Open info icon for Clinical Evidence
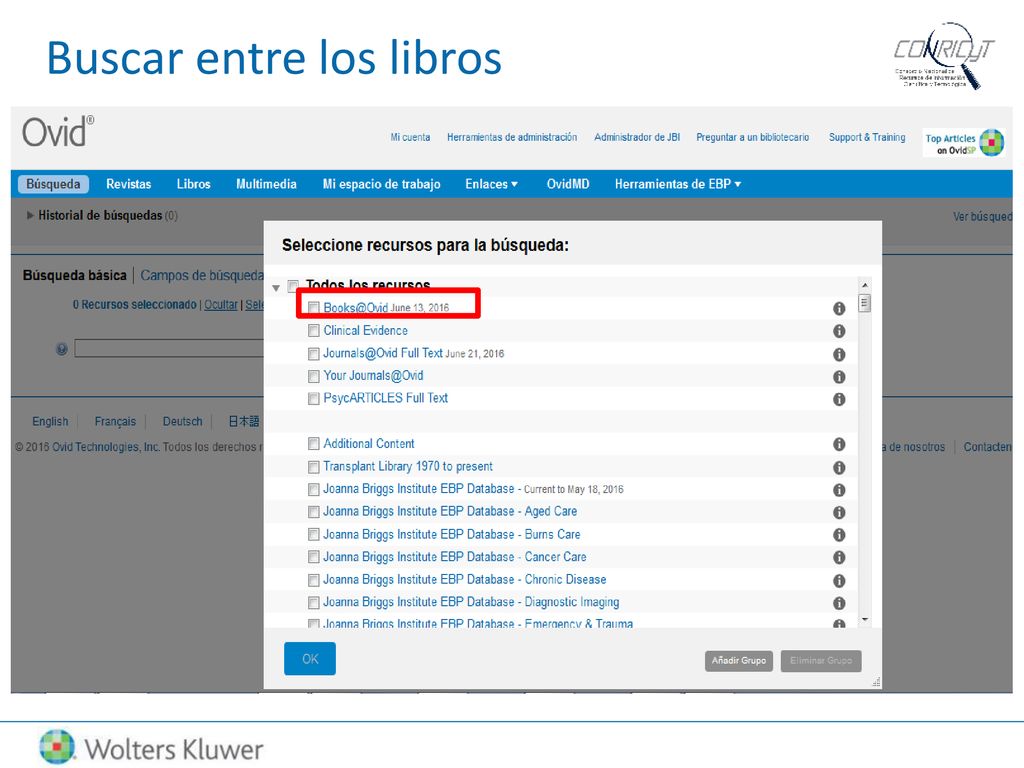 (x=839, y=331)
